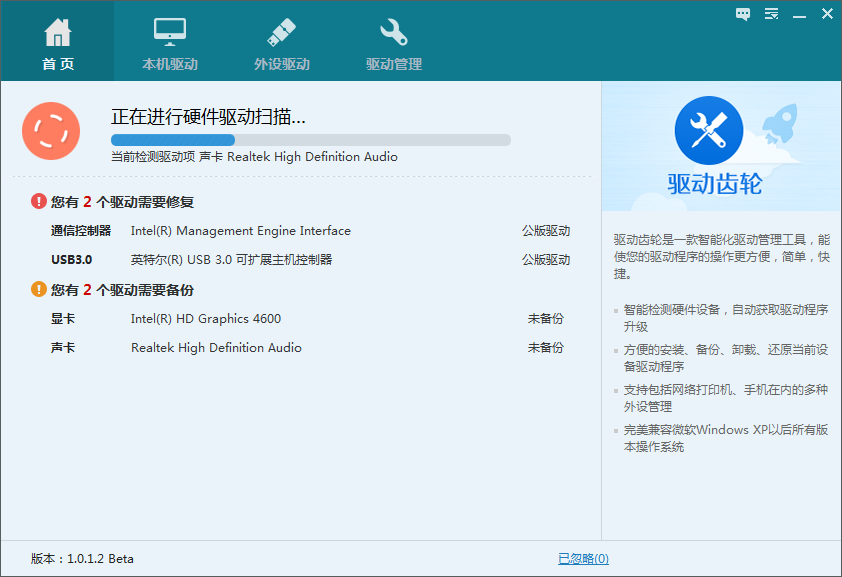Image resolution: width=842 pixels, height=577 pixels.
Task: Select the Realtek High Definition Audio backup row
Action: pos(310,348)
